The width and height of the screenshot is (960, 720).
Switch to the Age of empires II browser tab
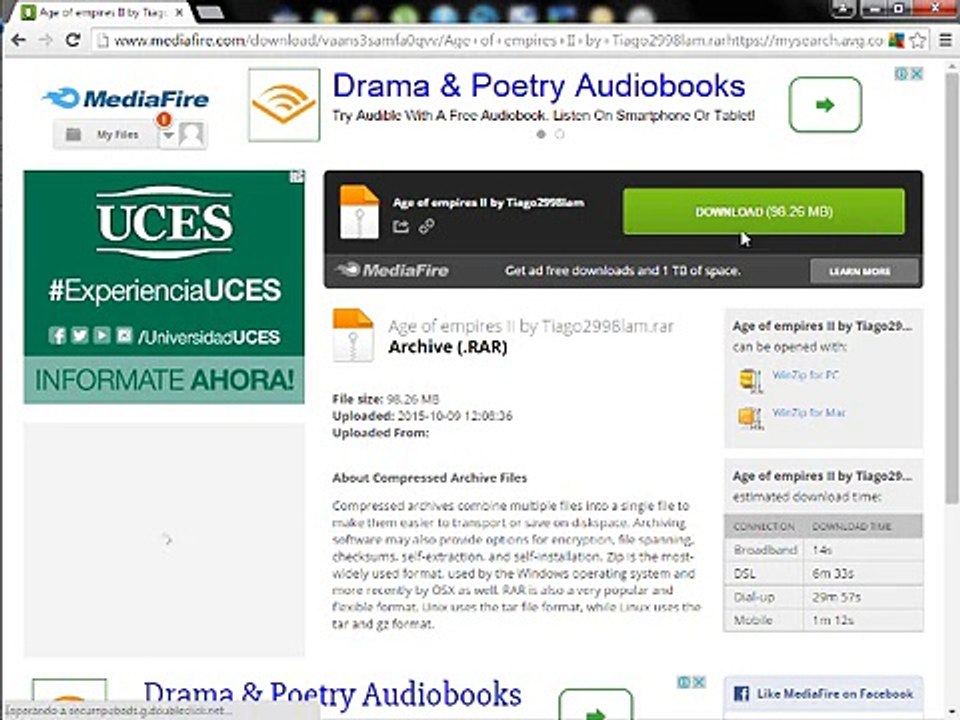[103, 12]
